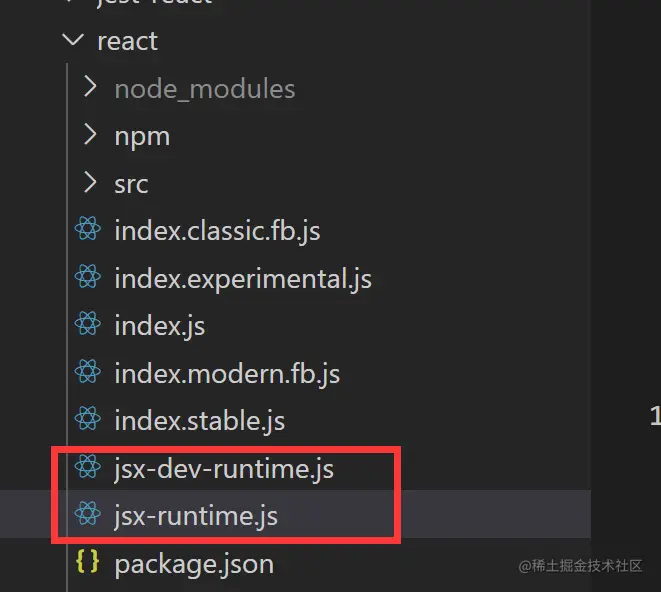The width and height of the screenshot is (661, 592).
Task: Select the react folder label
Action: coord(128,41)
